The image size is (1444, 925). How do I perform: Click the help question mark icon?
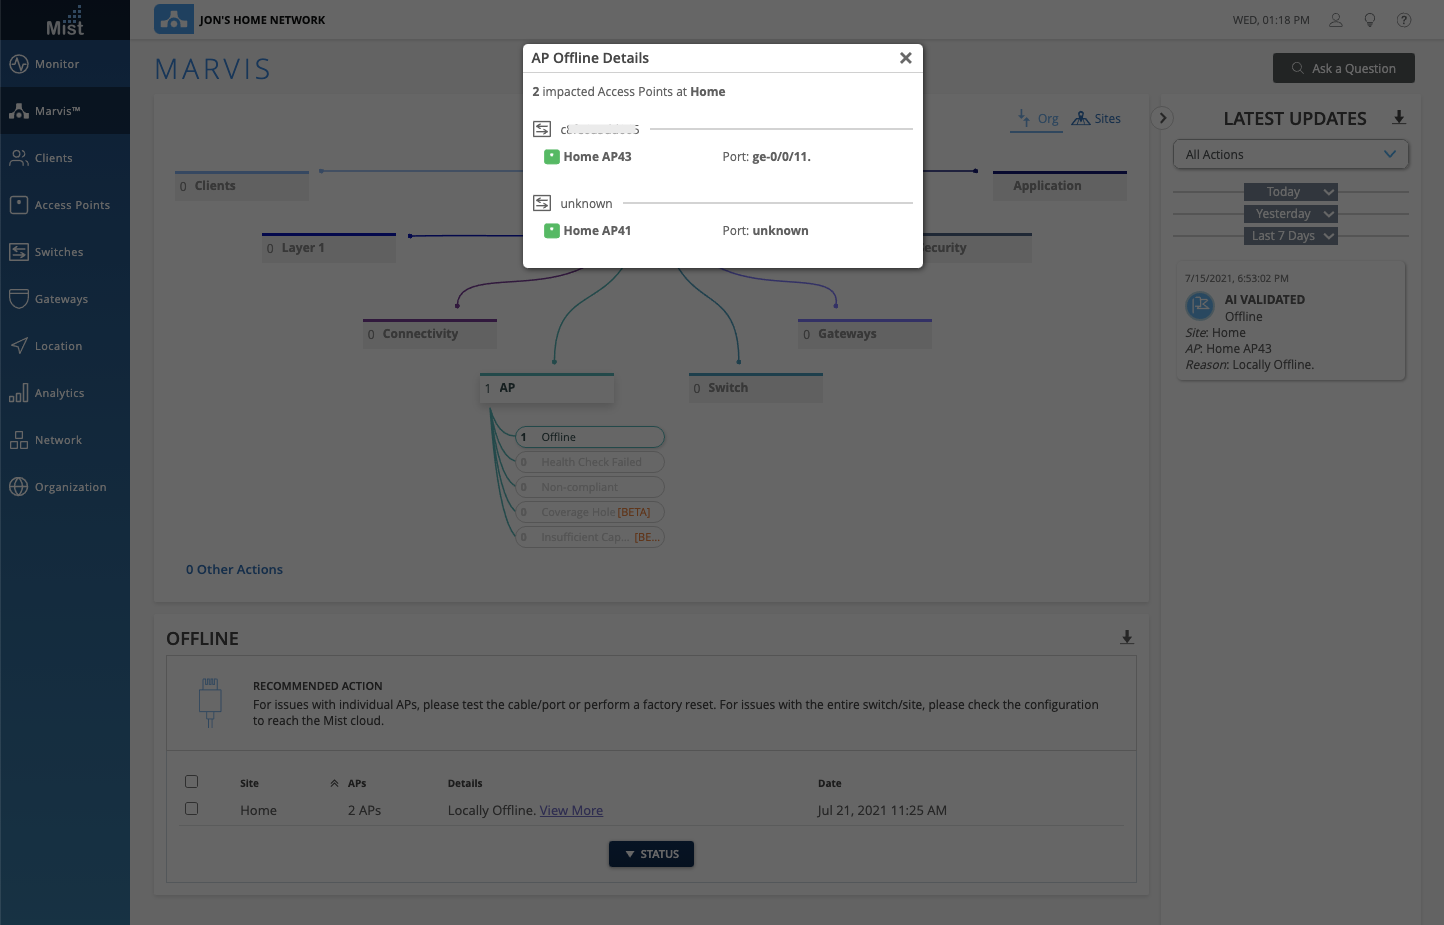[x=1404, y=20]
